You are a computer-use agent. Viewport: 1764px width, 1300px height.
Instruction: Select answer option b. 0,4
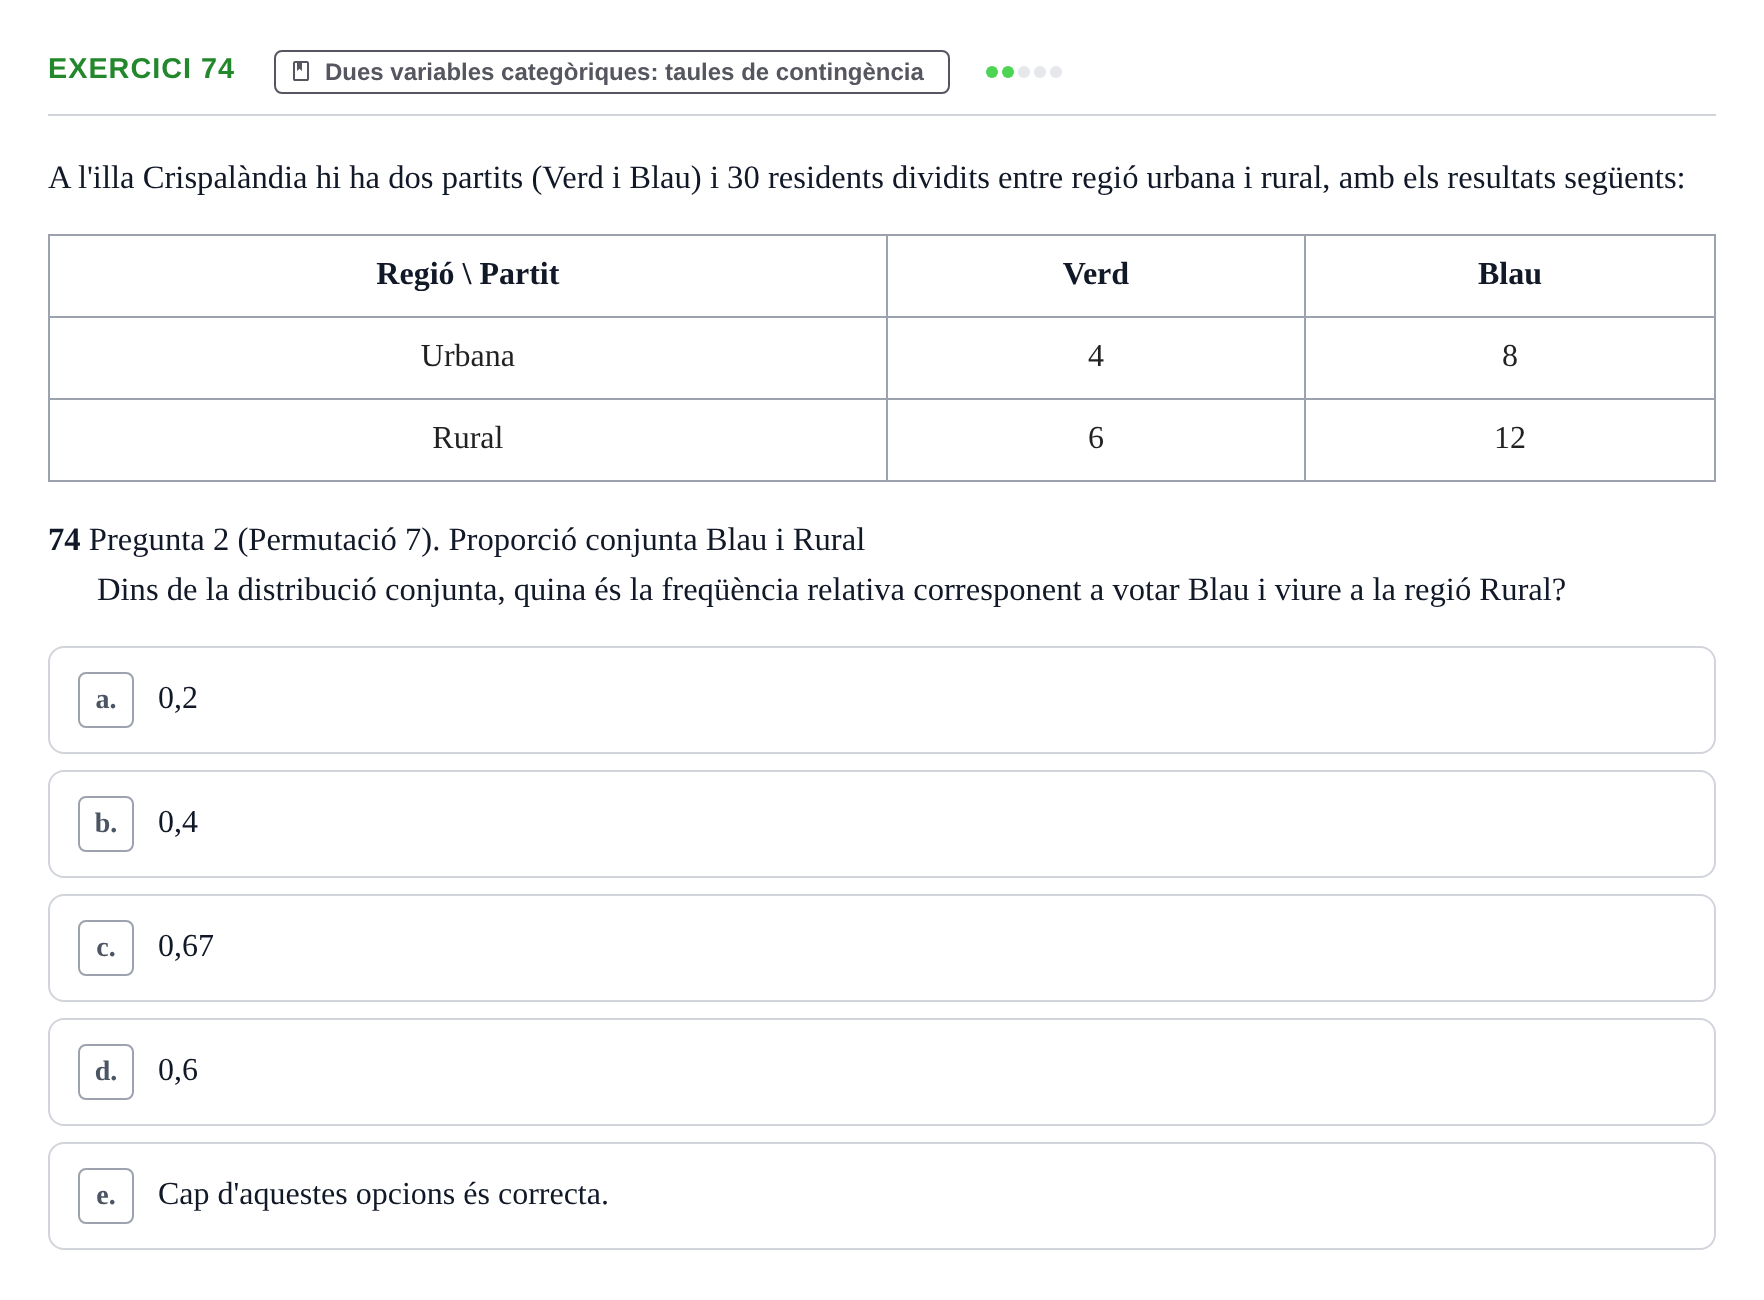pos(881,824)
